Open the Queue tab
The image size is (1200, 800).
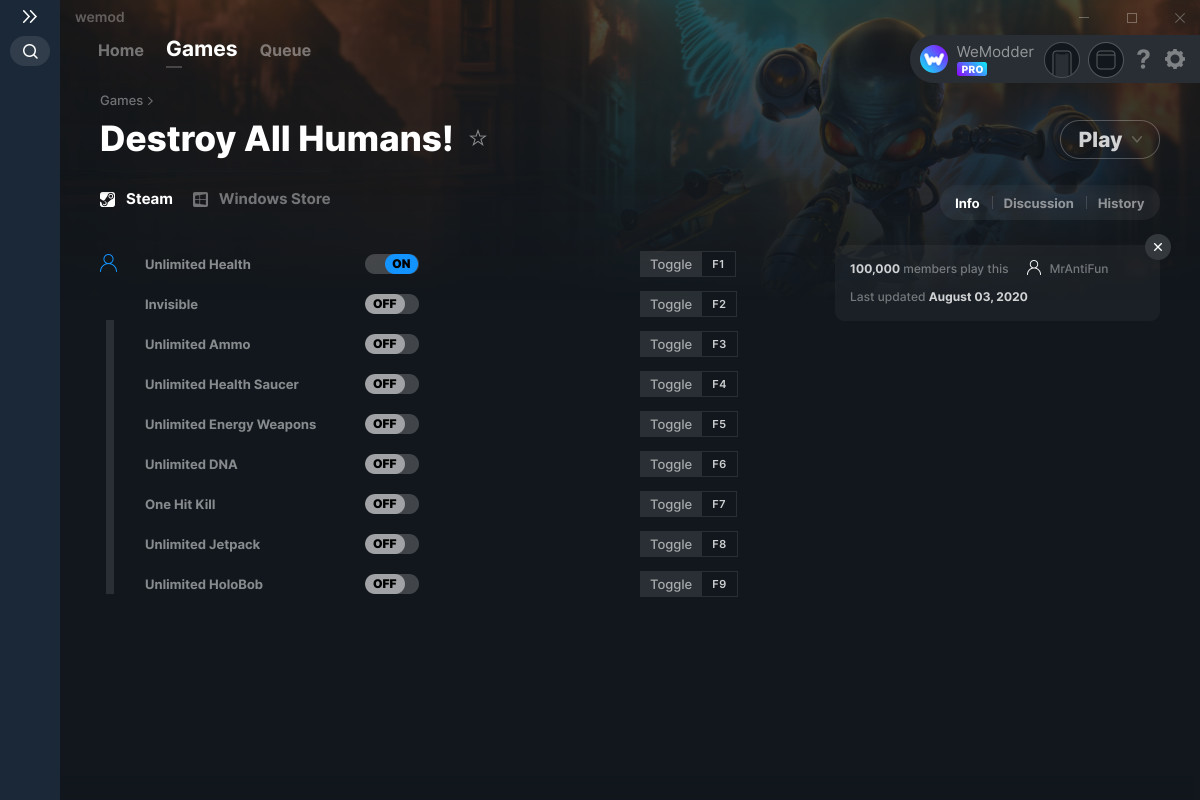click(x=285, y=50)
